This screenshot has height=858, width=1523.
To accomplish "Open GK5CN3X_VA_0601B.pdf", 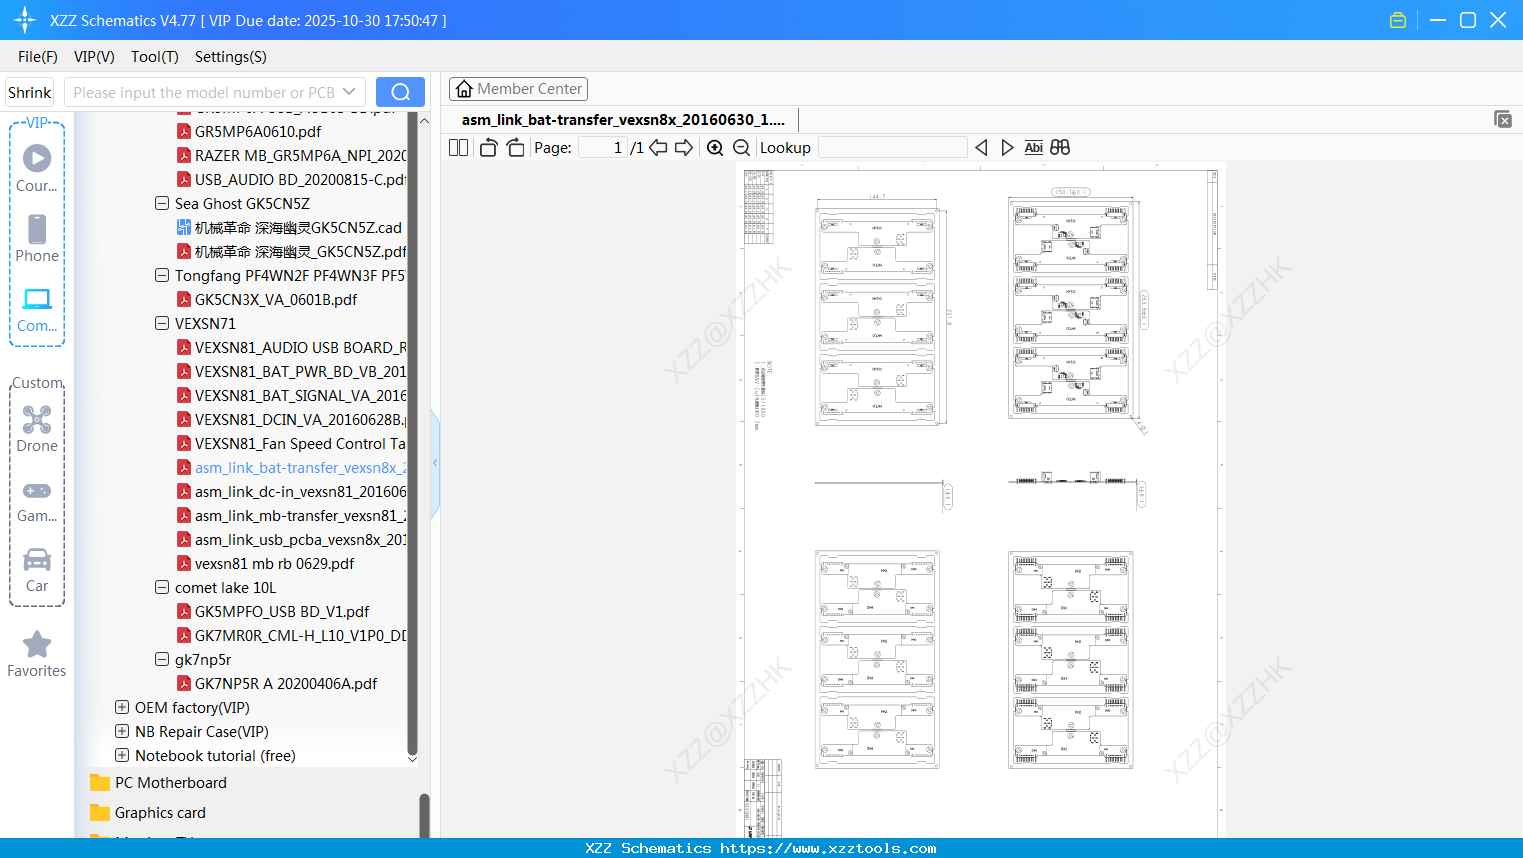I will [x=275, y=299].
